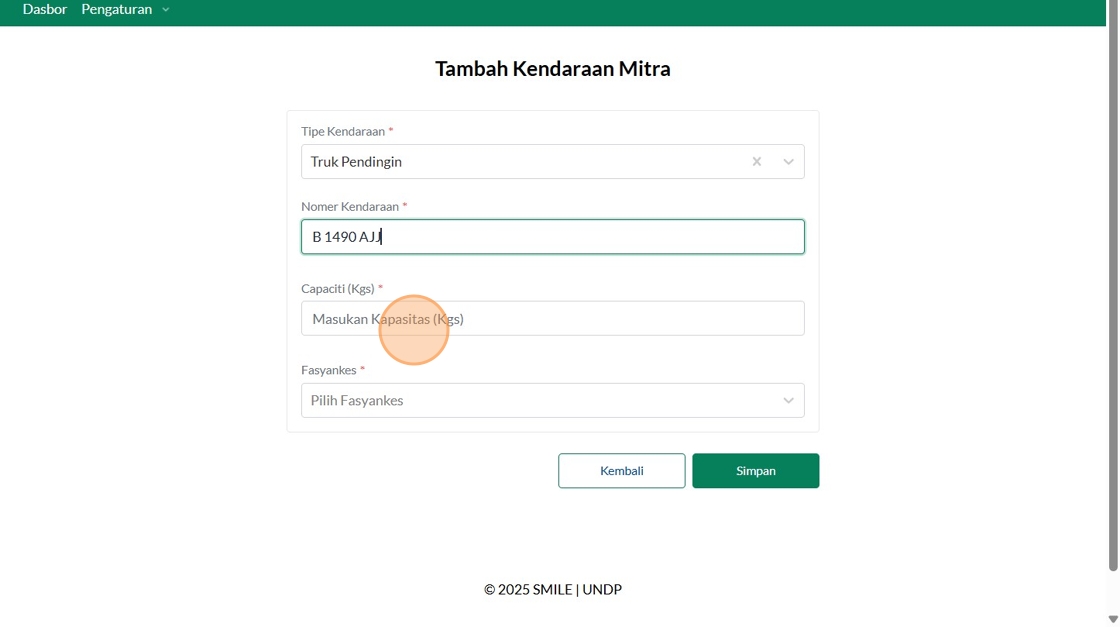Viewport: 1120px width, 627px height.
Task: Open the Fasyankes dropdown chevron
Action: [x=788, y=401]
